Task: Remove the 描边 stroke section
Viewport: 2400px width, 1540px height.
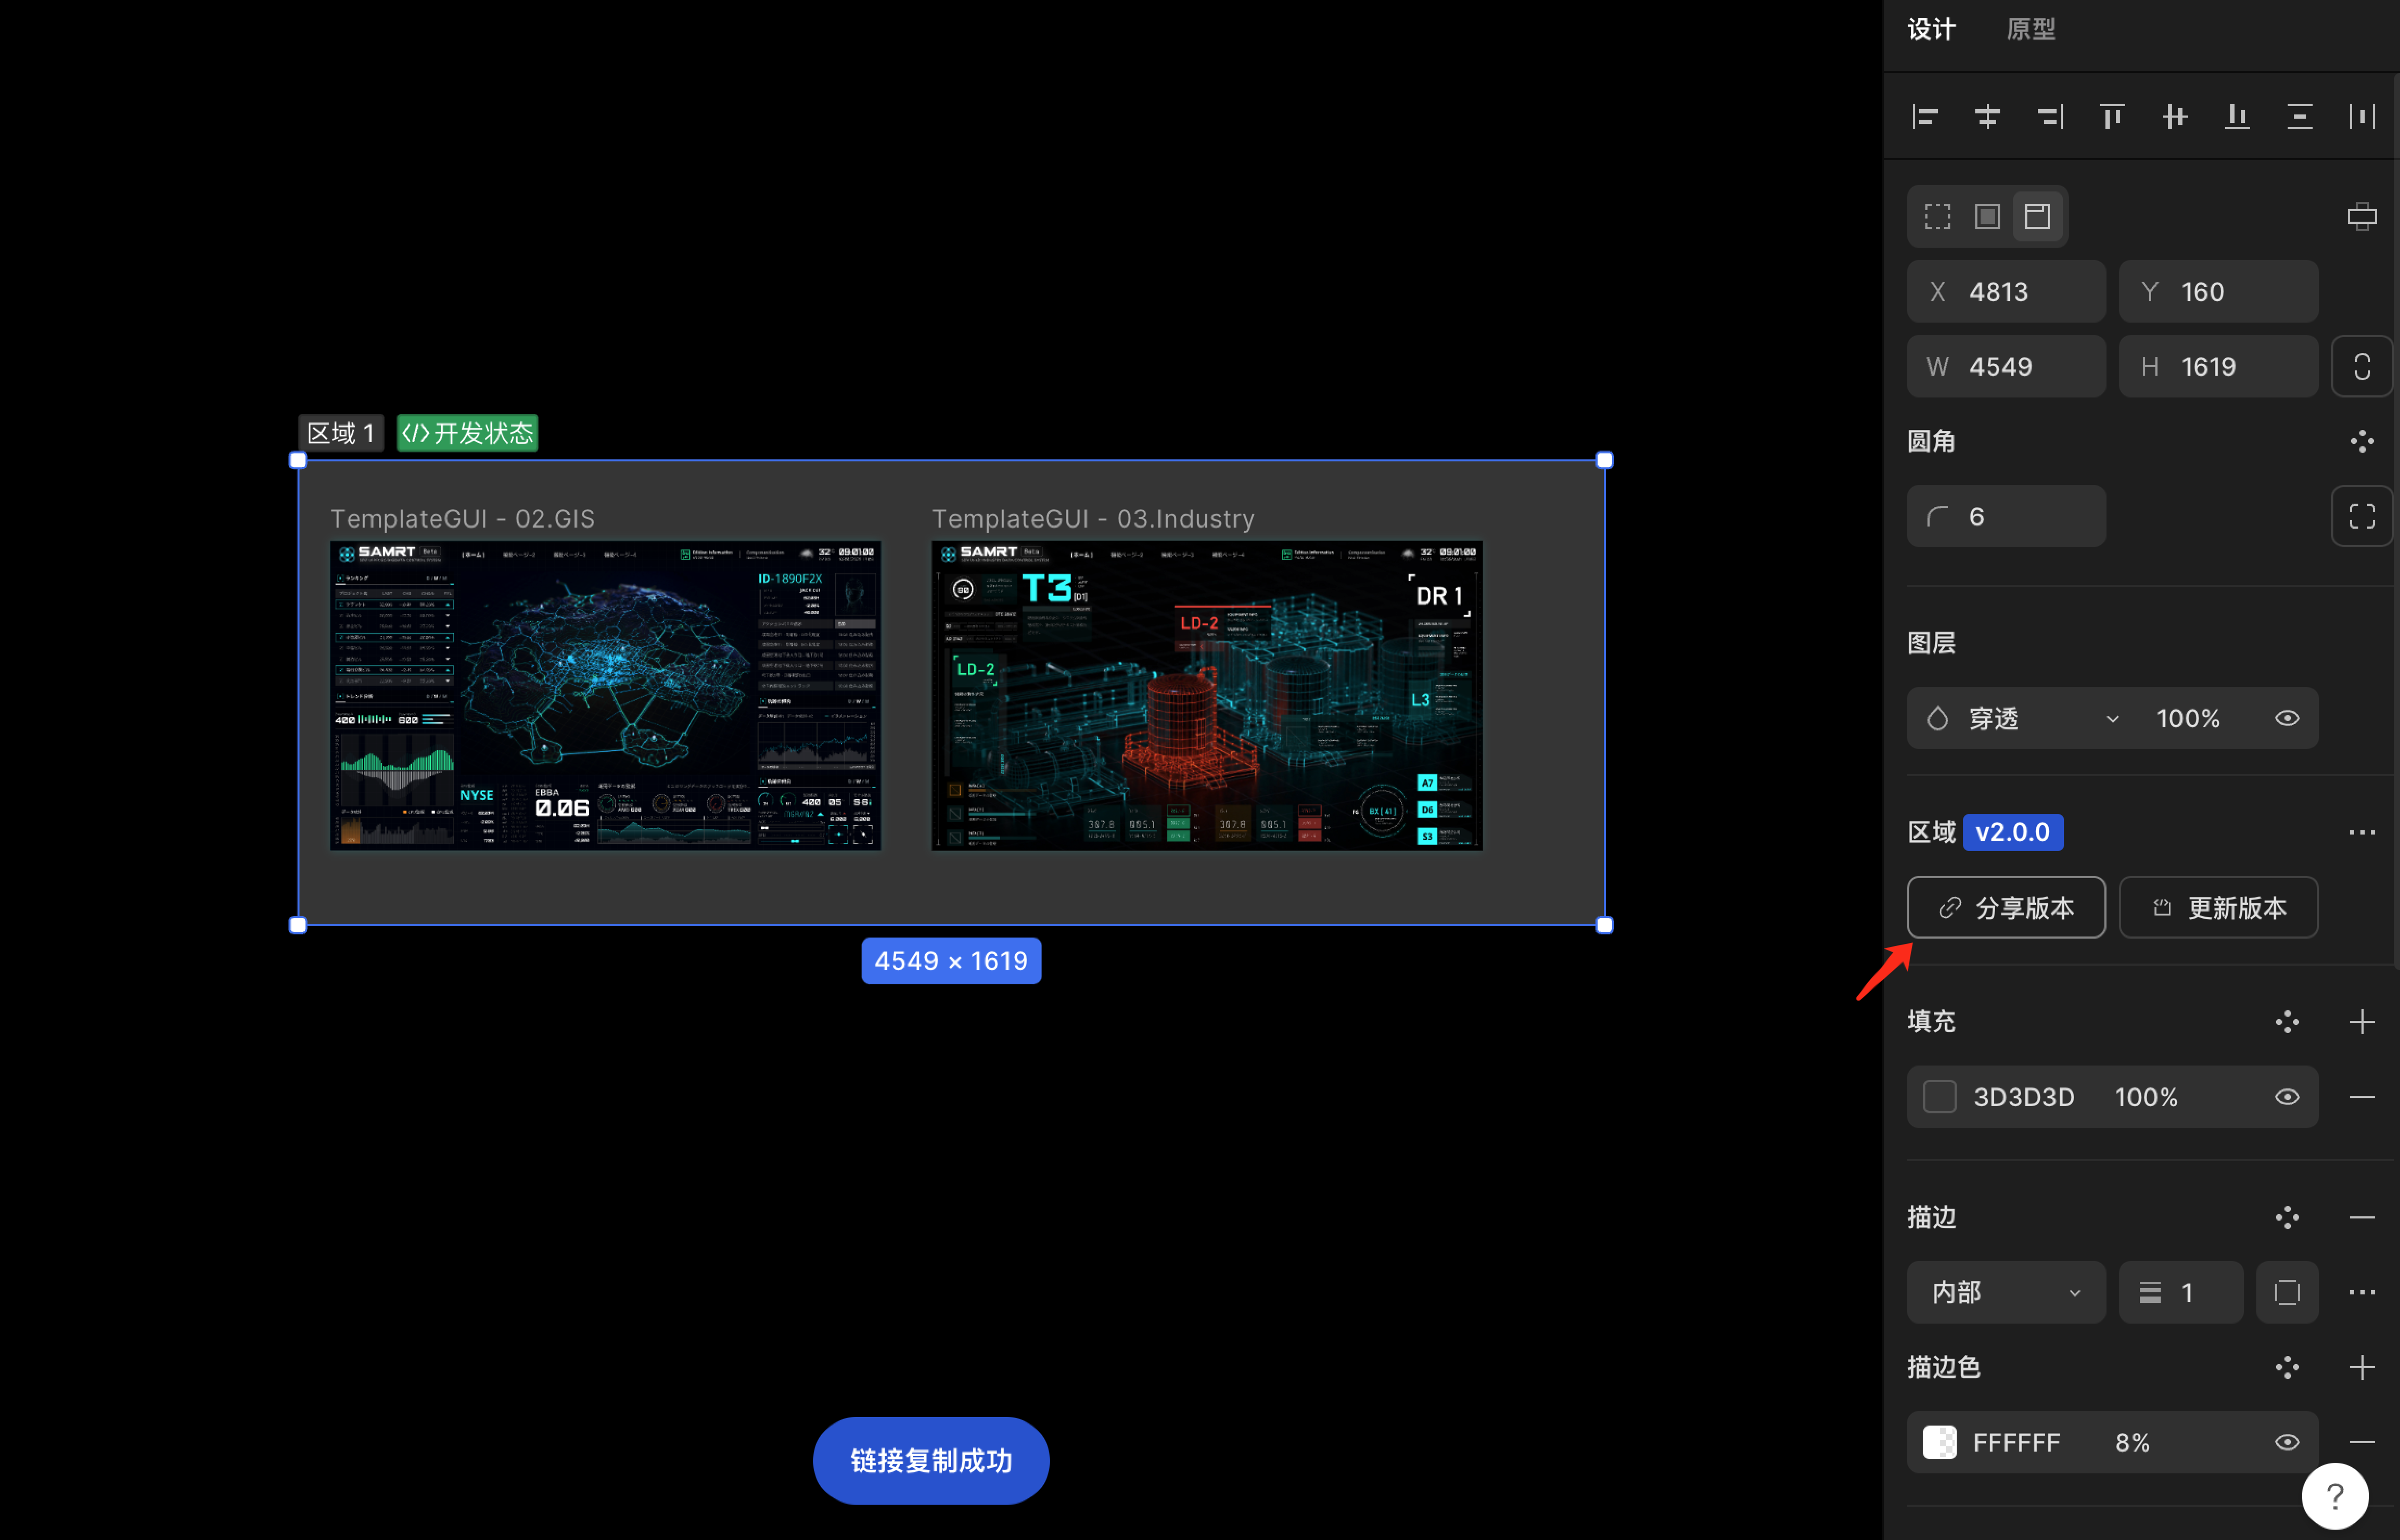Action: 2362,1217
